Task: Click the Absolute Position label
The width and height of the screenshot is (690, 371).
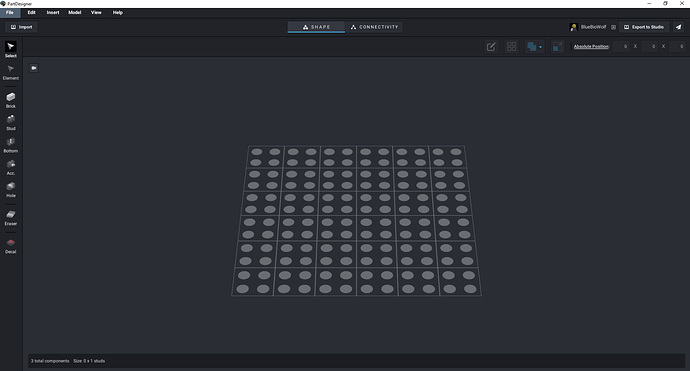Action: [591, 46]
